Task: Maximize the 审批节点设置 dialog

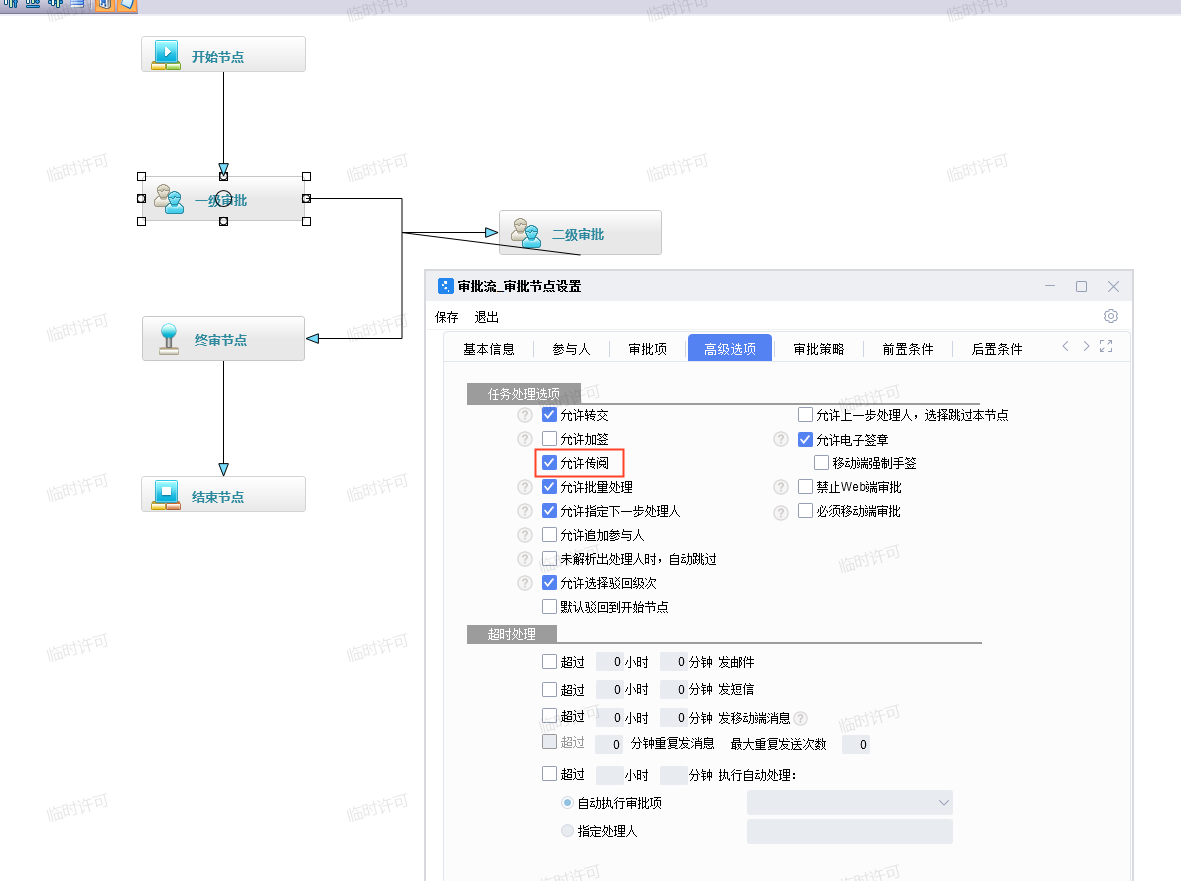Action: [1082, 286]
